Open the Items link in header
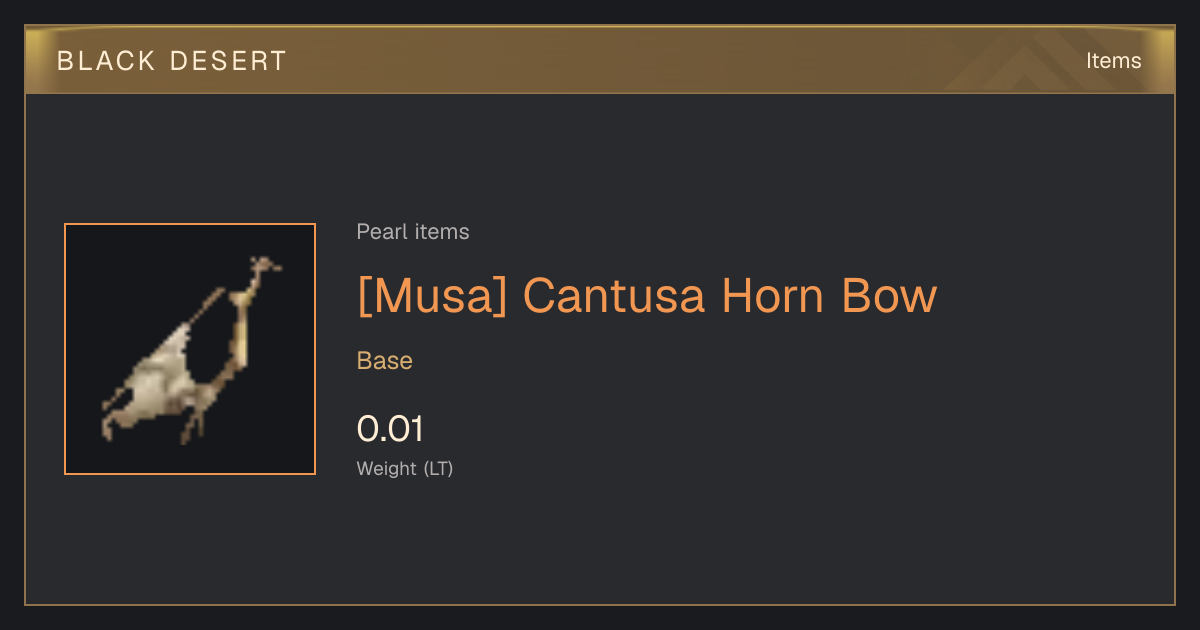This screenshot has width=1200, height=630. pyautogui.click(x=1113, y=61)
